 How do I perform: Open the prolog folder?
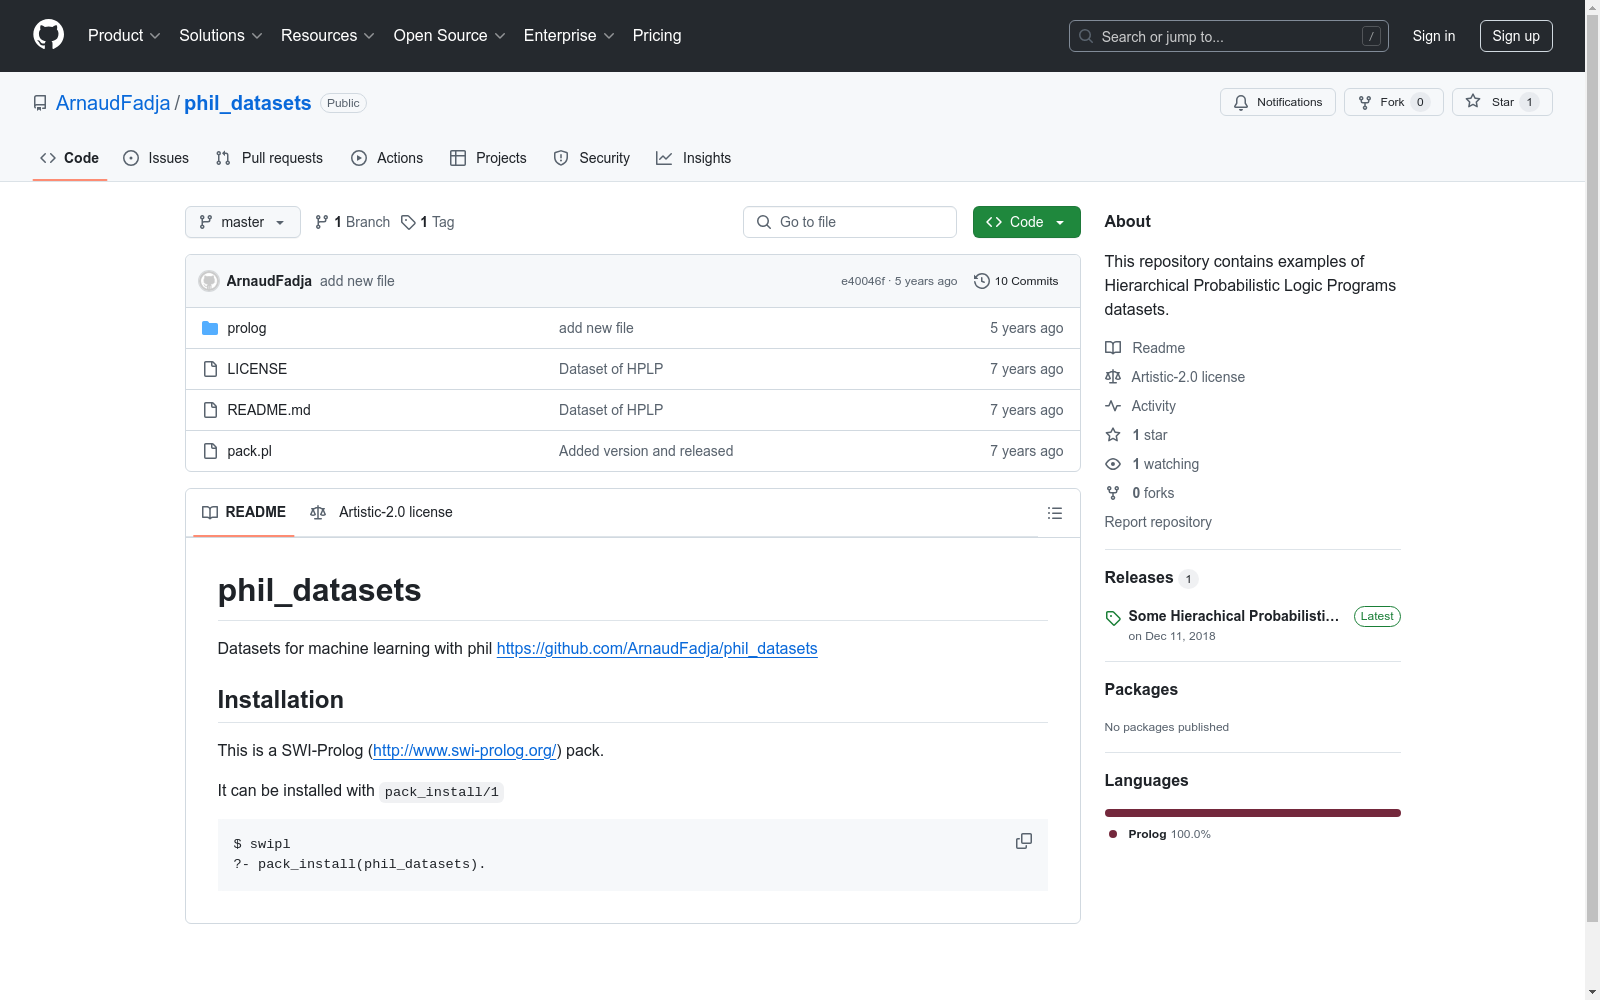tap(247, 328)
